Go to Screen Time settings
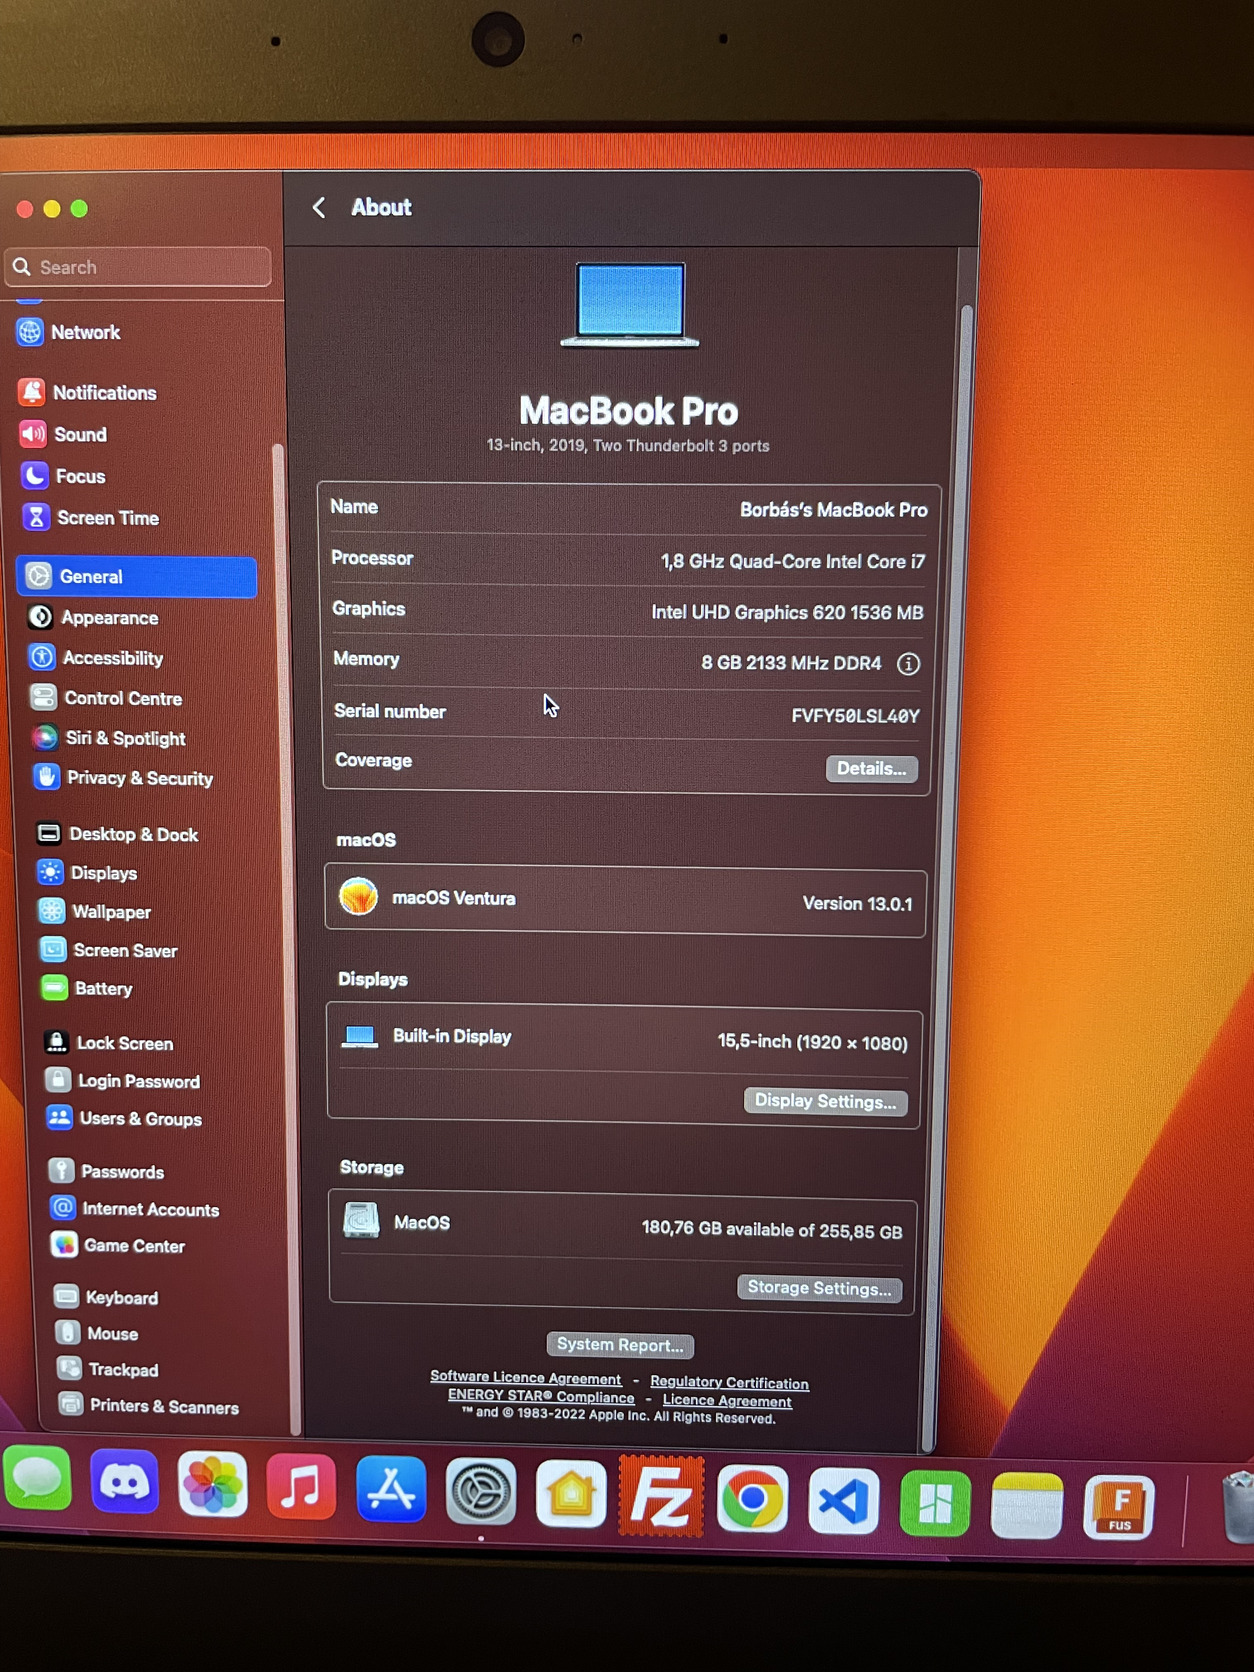The width and height of the screenshot is (1254, 1672). (x=92, y=518)
